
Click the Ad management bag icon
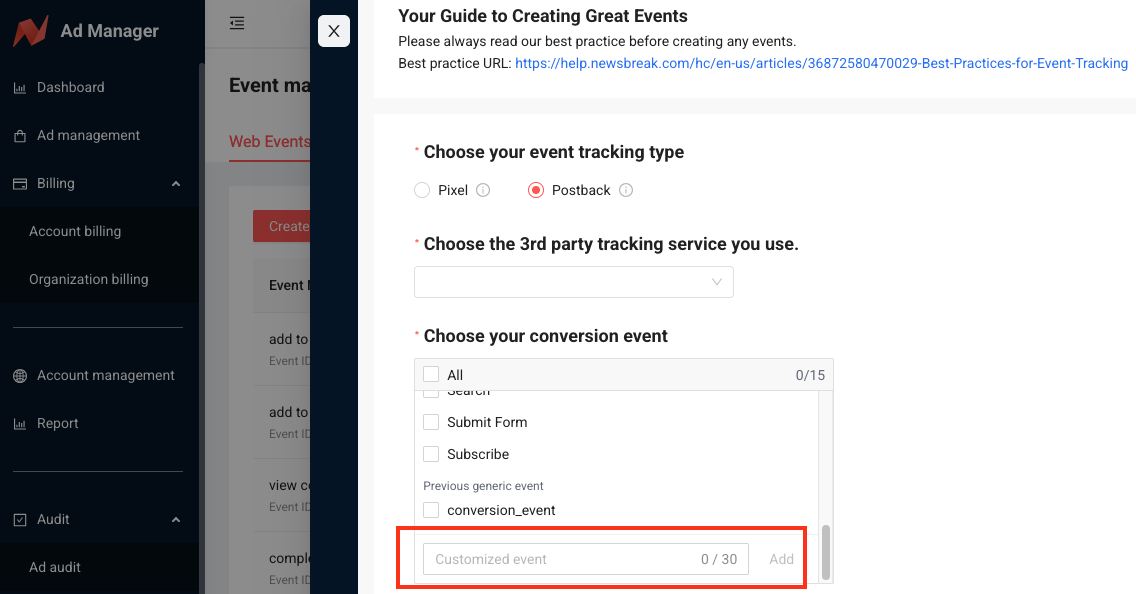click(x=20, y=136)
